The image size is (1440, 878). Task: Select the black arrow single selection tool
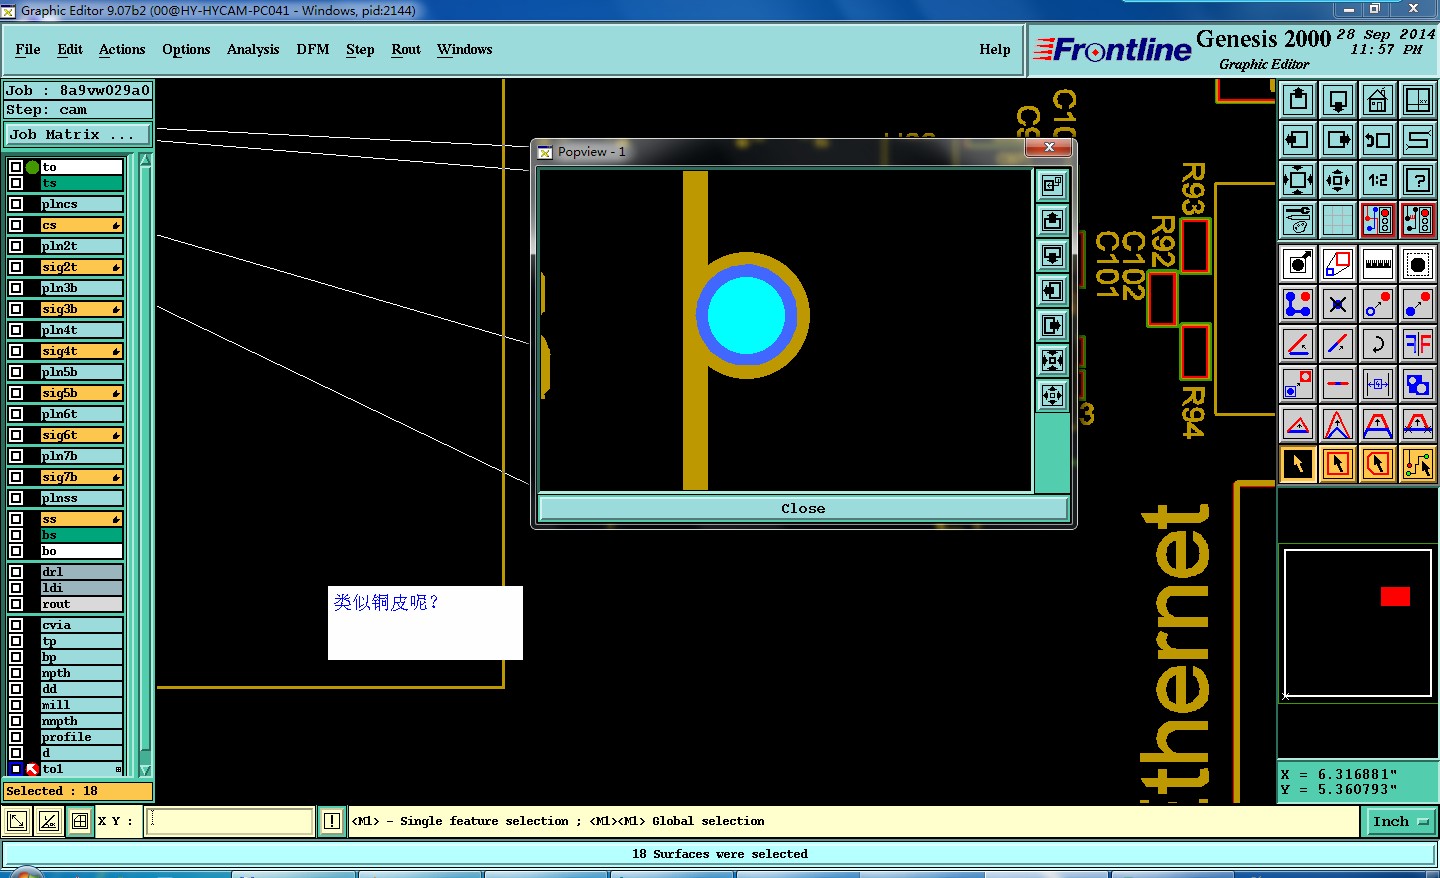[1298, 464]
